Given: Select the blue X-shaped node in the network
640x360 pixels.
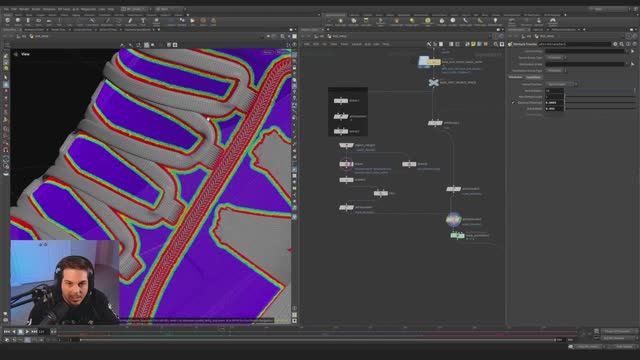Looking at the screenshot, I should [433, 83].
